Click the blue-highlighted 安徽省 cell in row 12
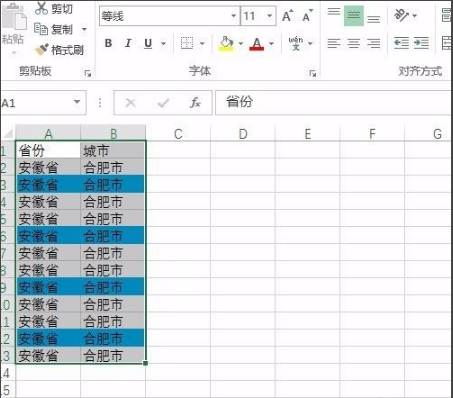 [x=48, y=338]
